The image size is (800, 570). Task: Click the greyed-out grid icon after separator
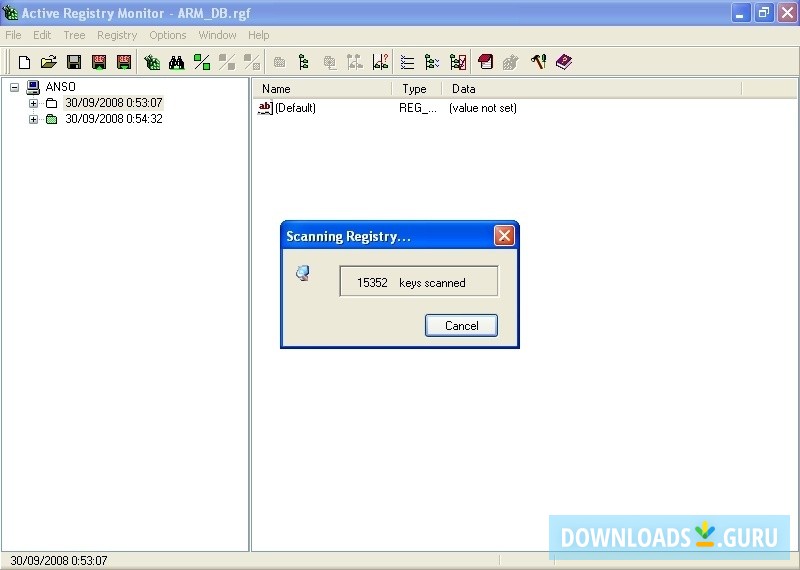(279, 62)
